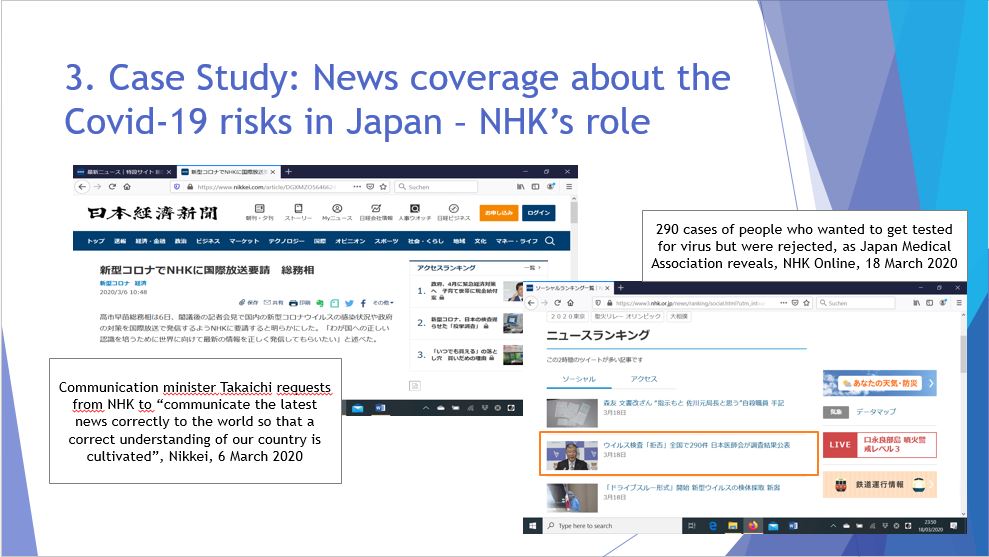This screenshot has width=989, height=557.
Task: Switch to ソーシャル ranking tab
Action: point(579,379)
